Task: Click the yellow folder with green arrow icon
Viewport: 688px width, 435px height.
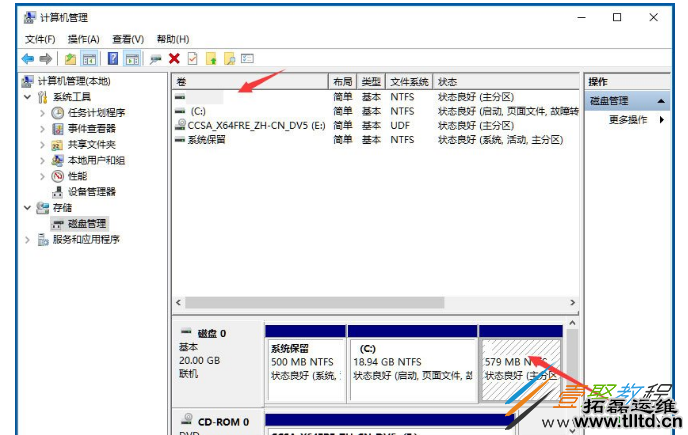Action: tap(211, 58)
